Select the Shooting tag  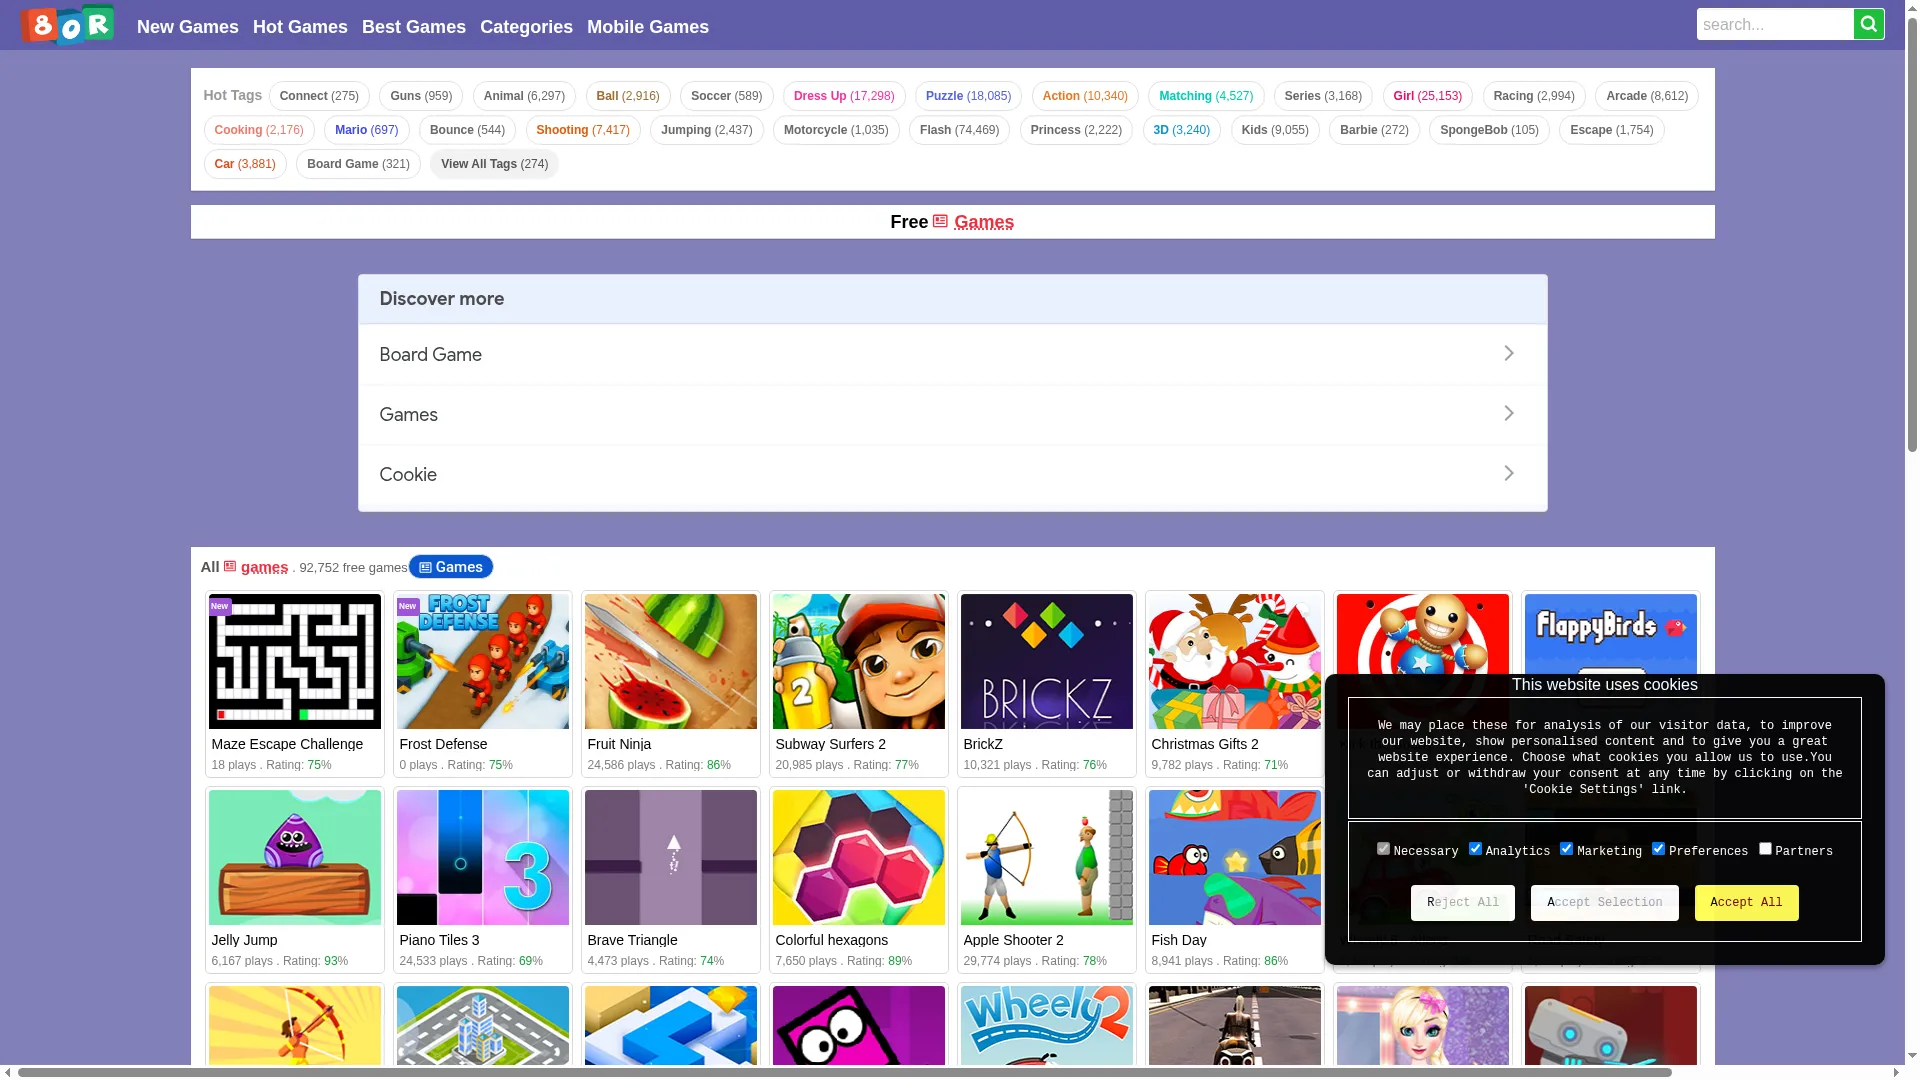583,130
